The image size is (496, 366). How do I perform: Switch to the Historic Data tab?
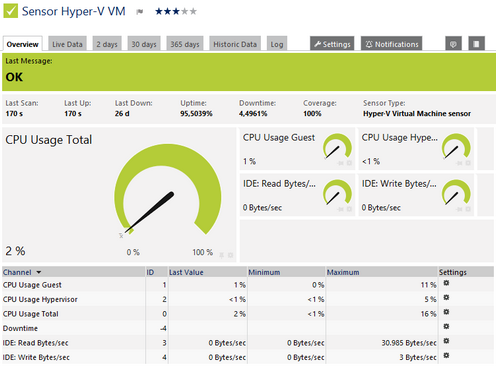(x=235, y=44)
